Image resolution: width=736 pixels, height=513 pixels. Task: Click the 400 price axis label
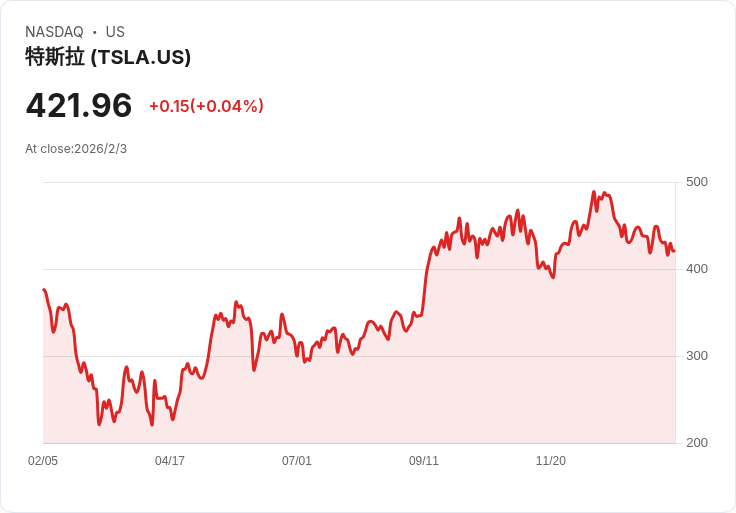[697, 269]
